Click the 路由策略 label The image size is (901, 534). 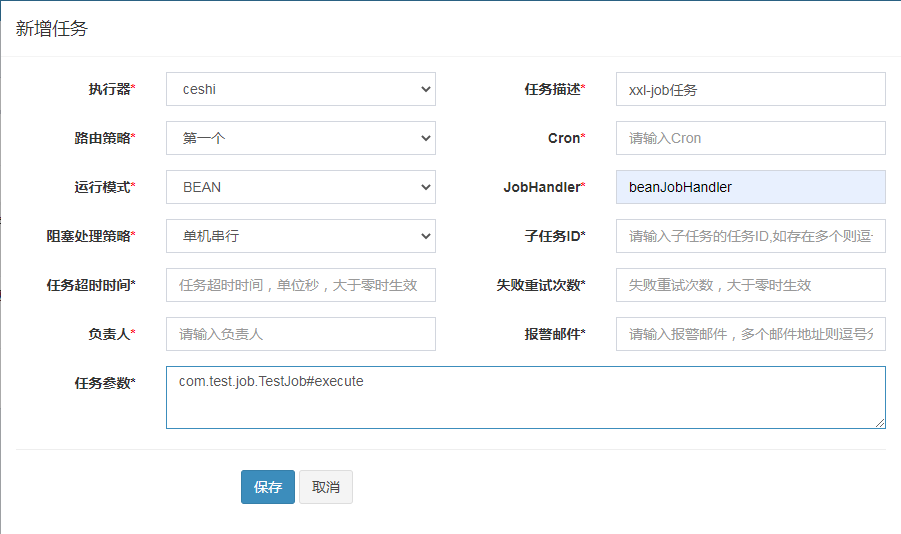point(105,138)
